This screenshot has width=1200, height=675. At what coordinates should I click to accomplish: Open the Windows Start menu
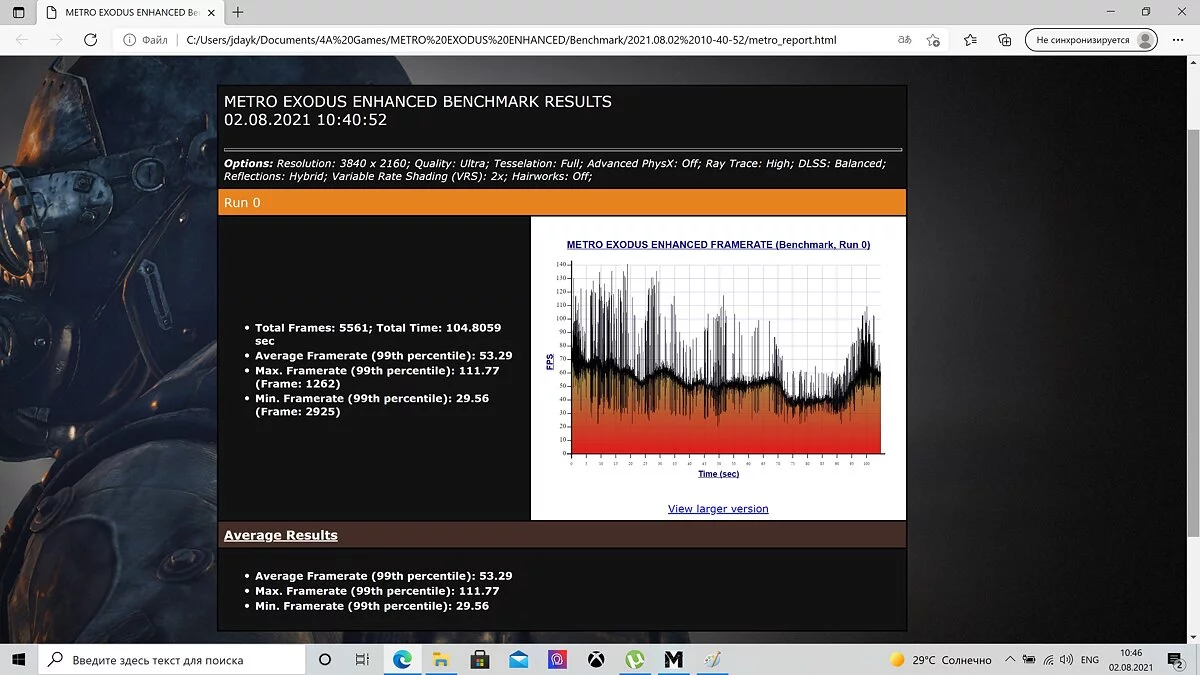coord(19,660)
